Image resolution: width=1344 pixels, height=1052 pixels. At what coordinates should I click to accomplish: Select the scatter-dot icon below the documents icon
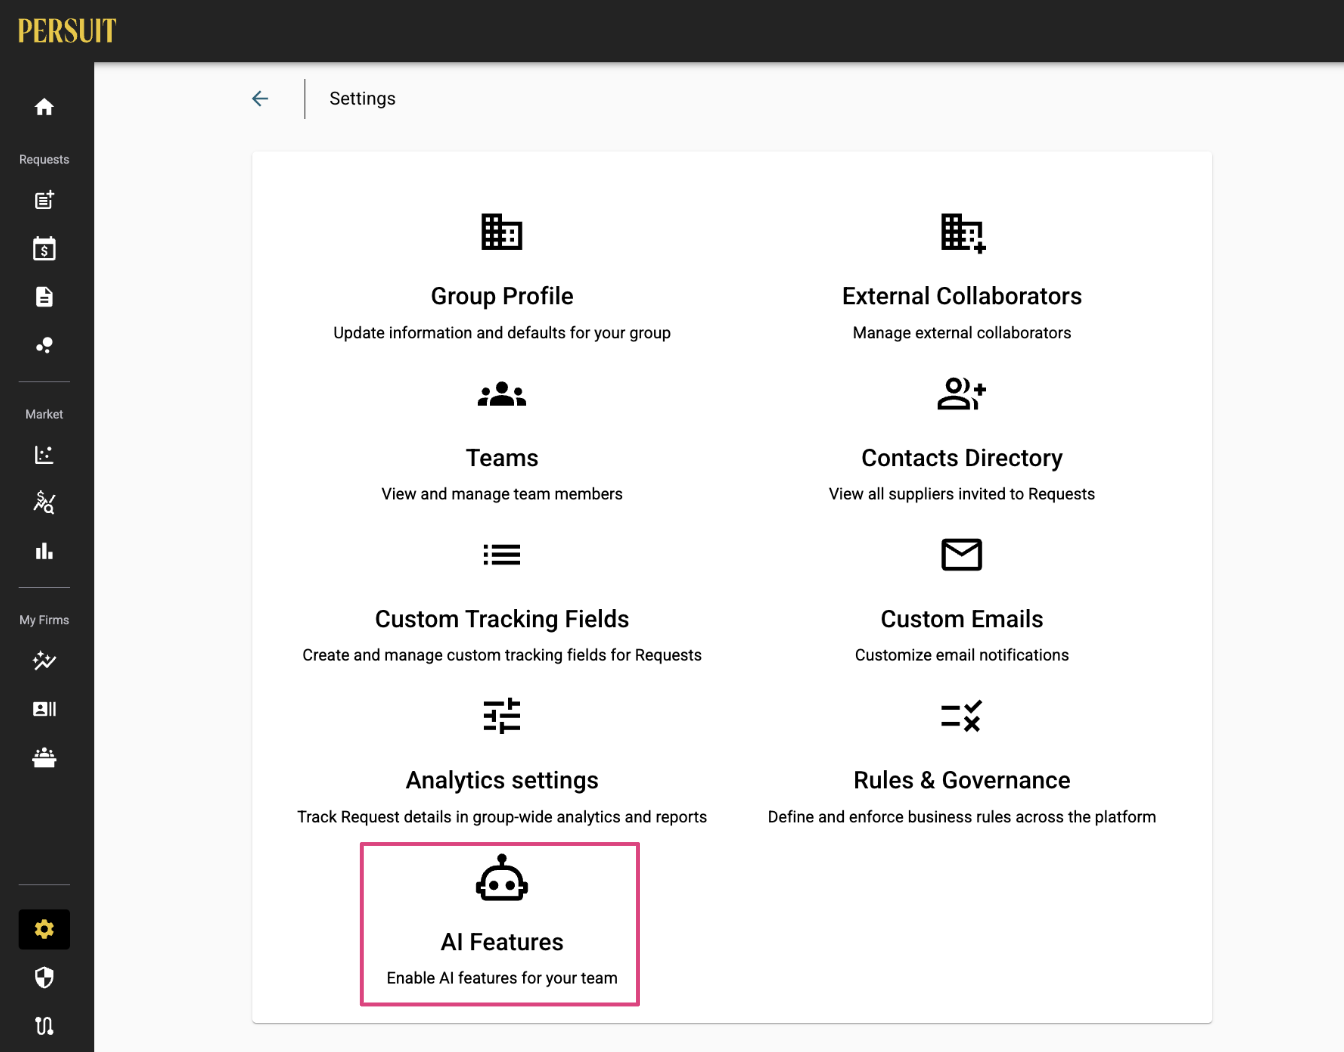tap(44, 345)
